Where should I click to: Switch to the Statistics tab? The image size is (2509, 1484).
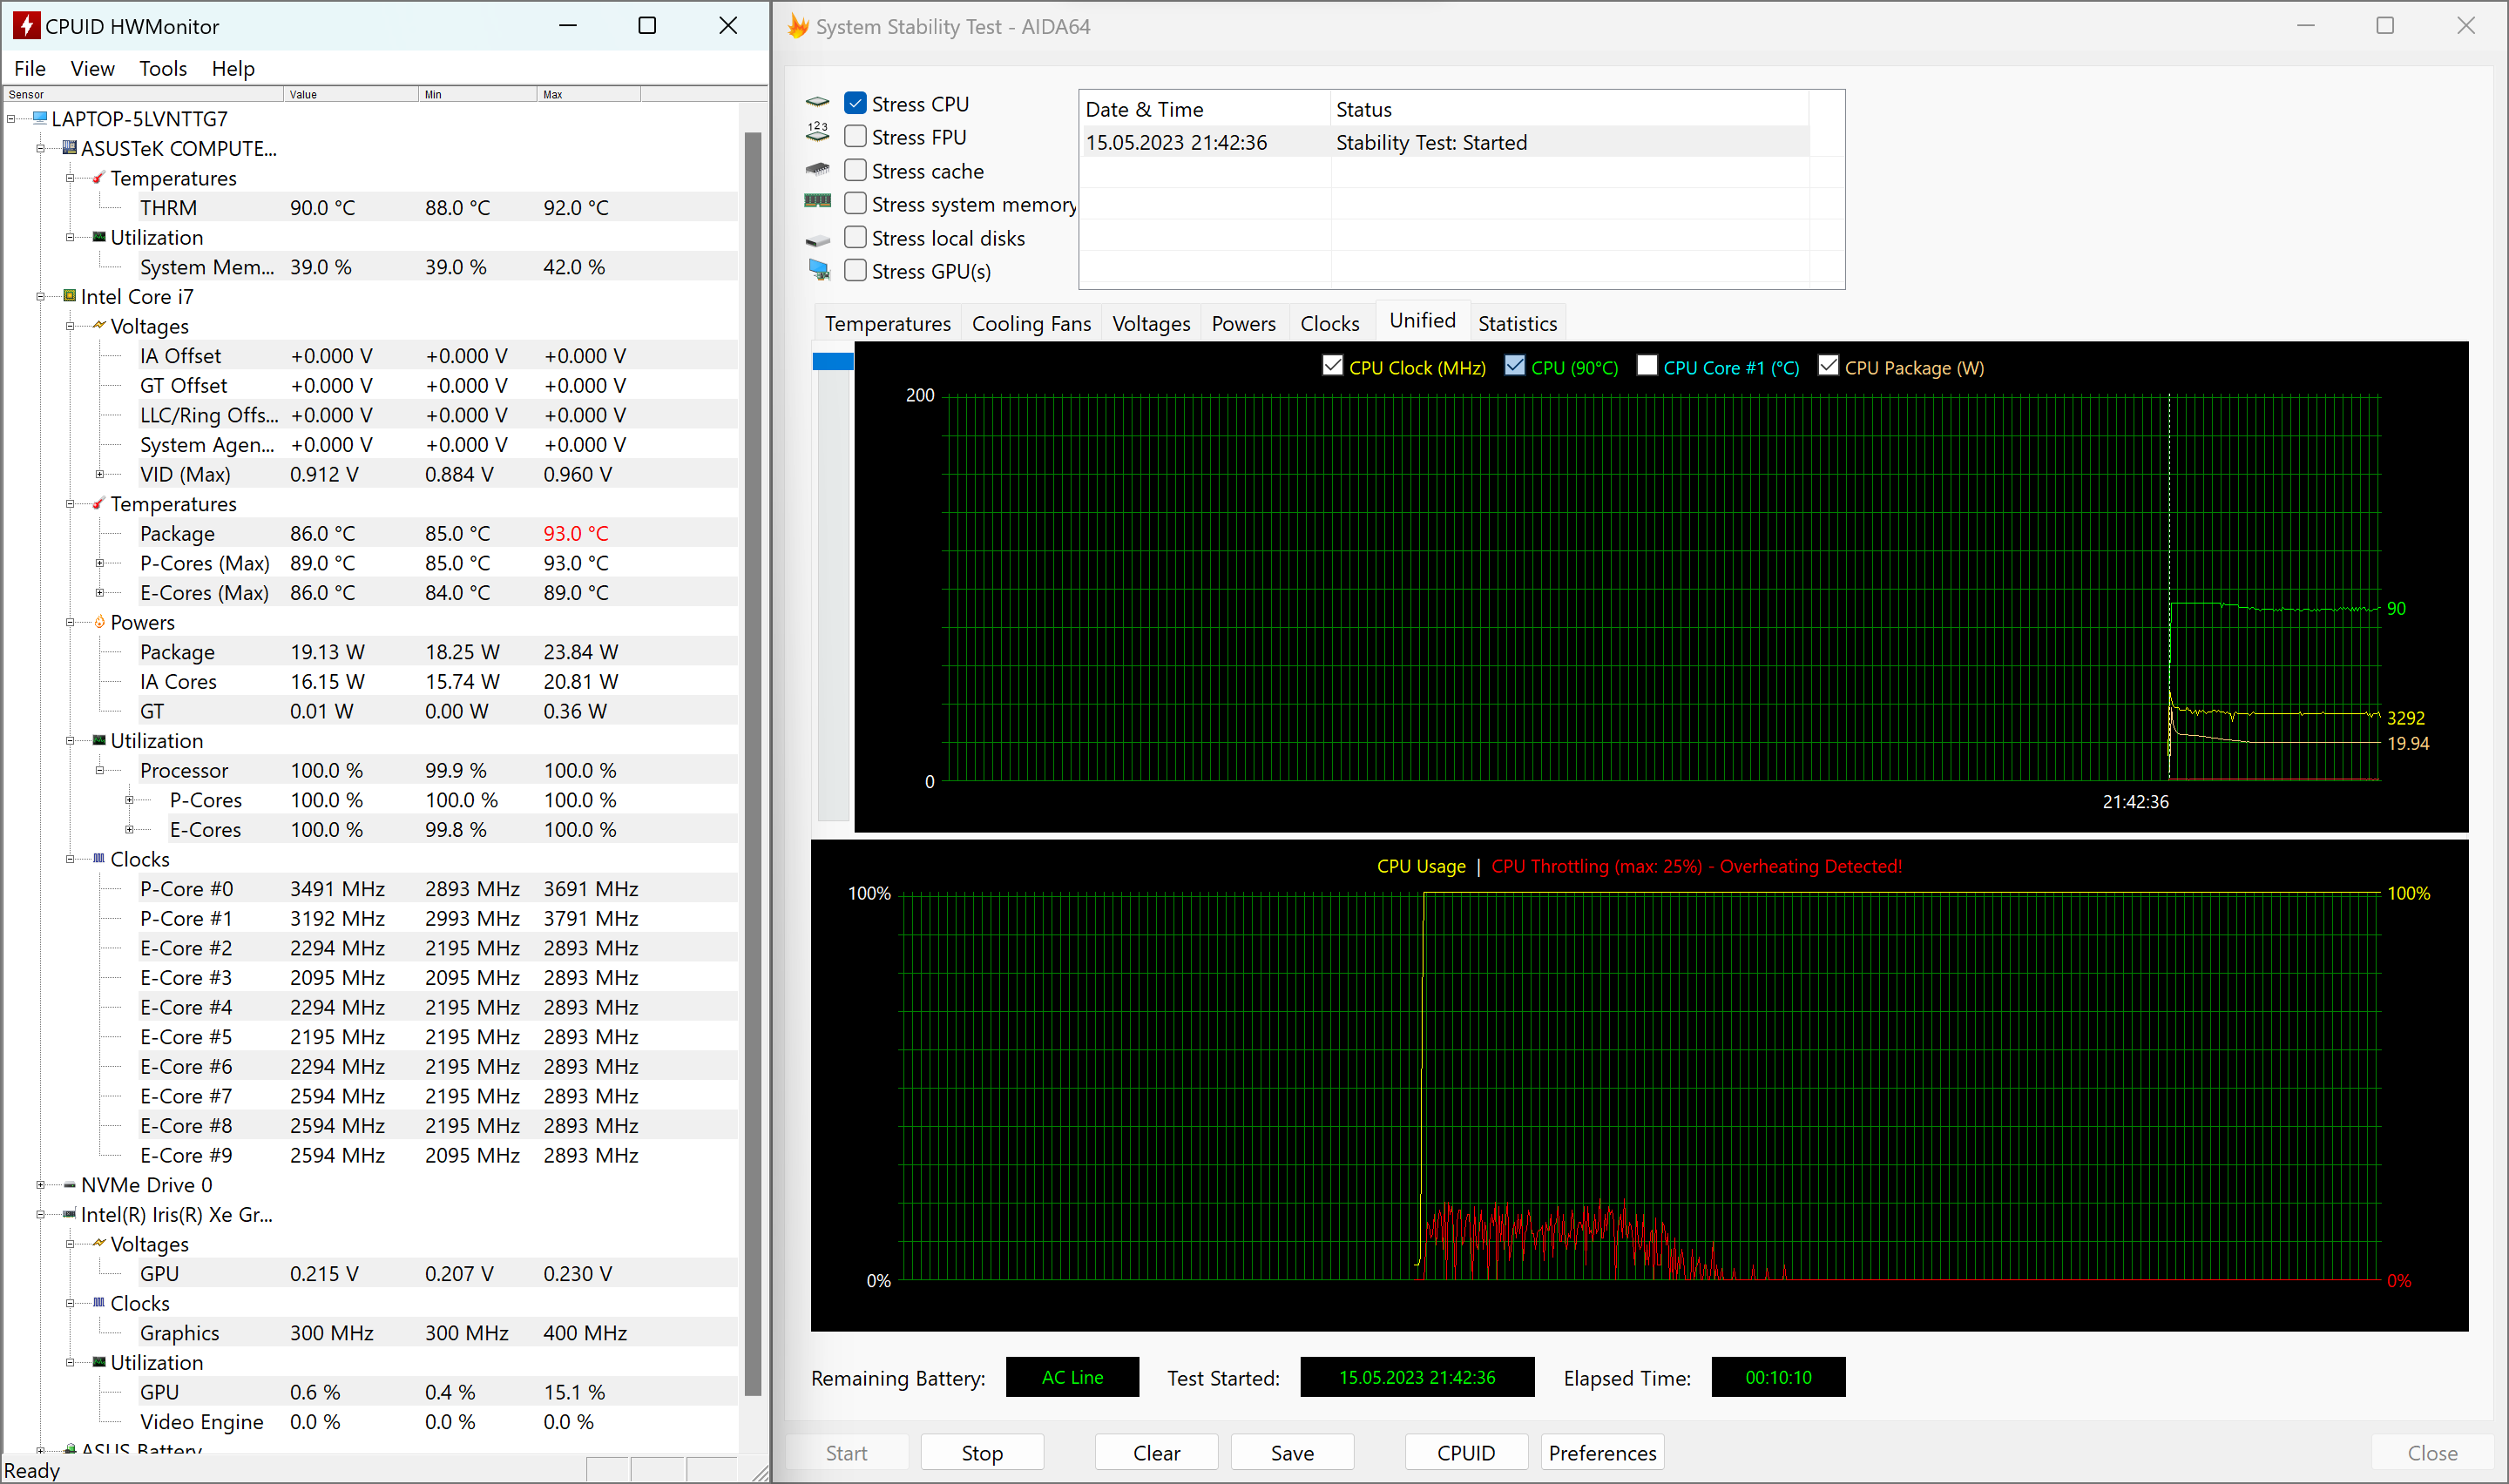1516,323
